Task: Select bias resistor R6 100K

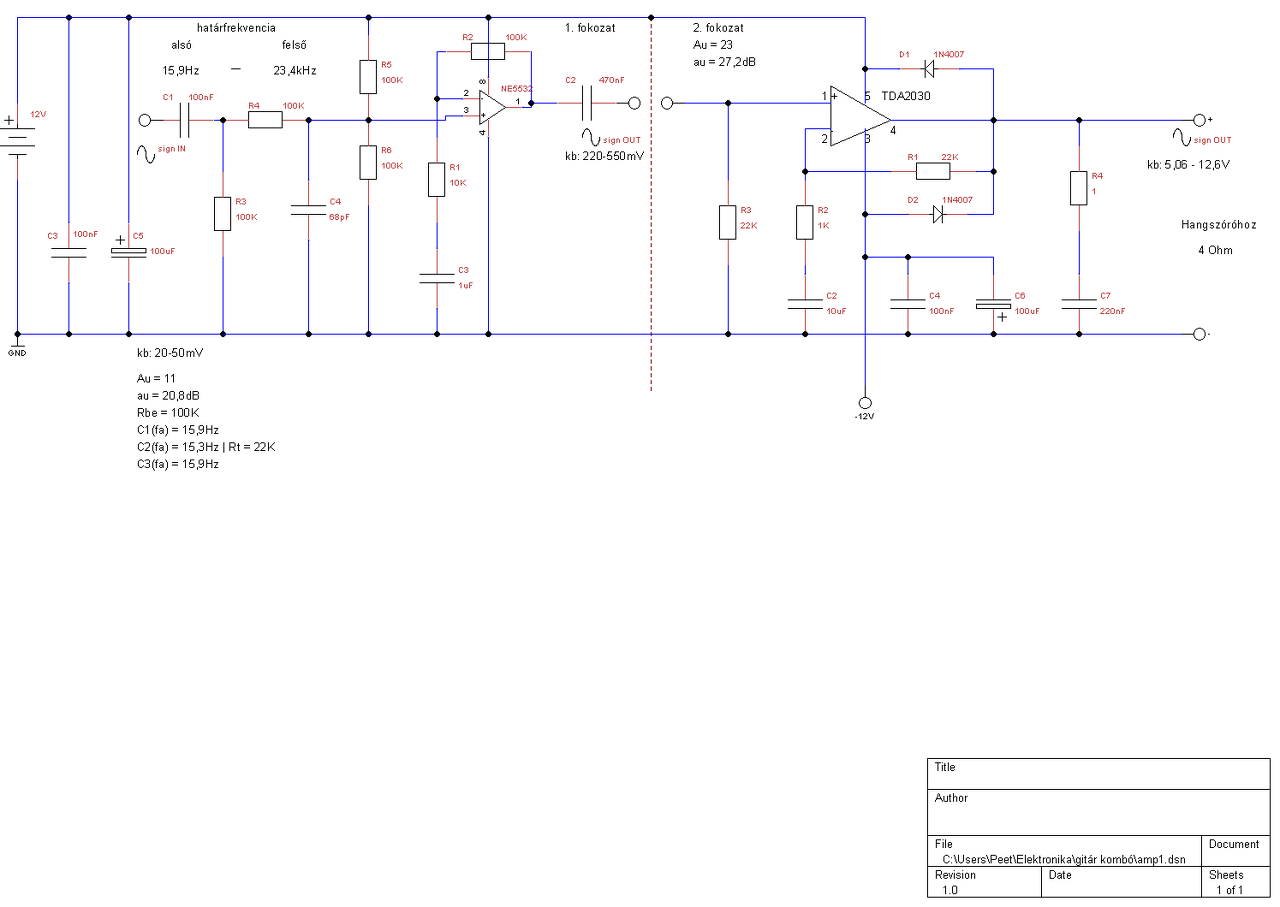Action: click(x=369, y=163)
